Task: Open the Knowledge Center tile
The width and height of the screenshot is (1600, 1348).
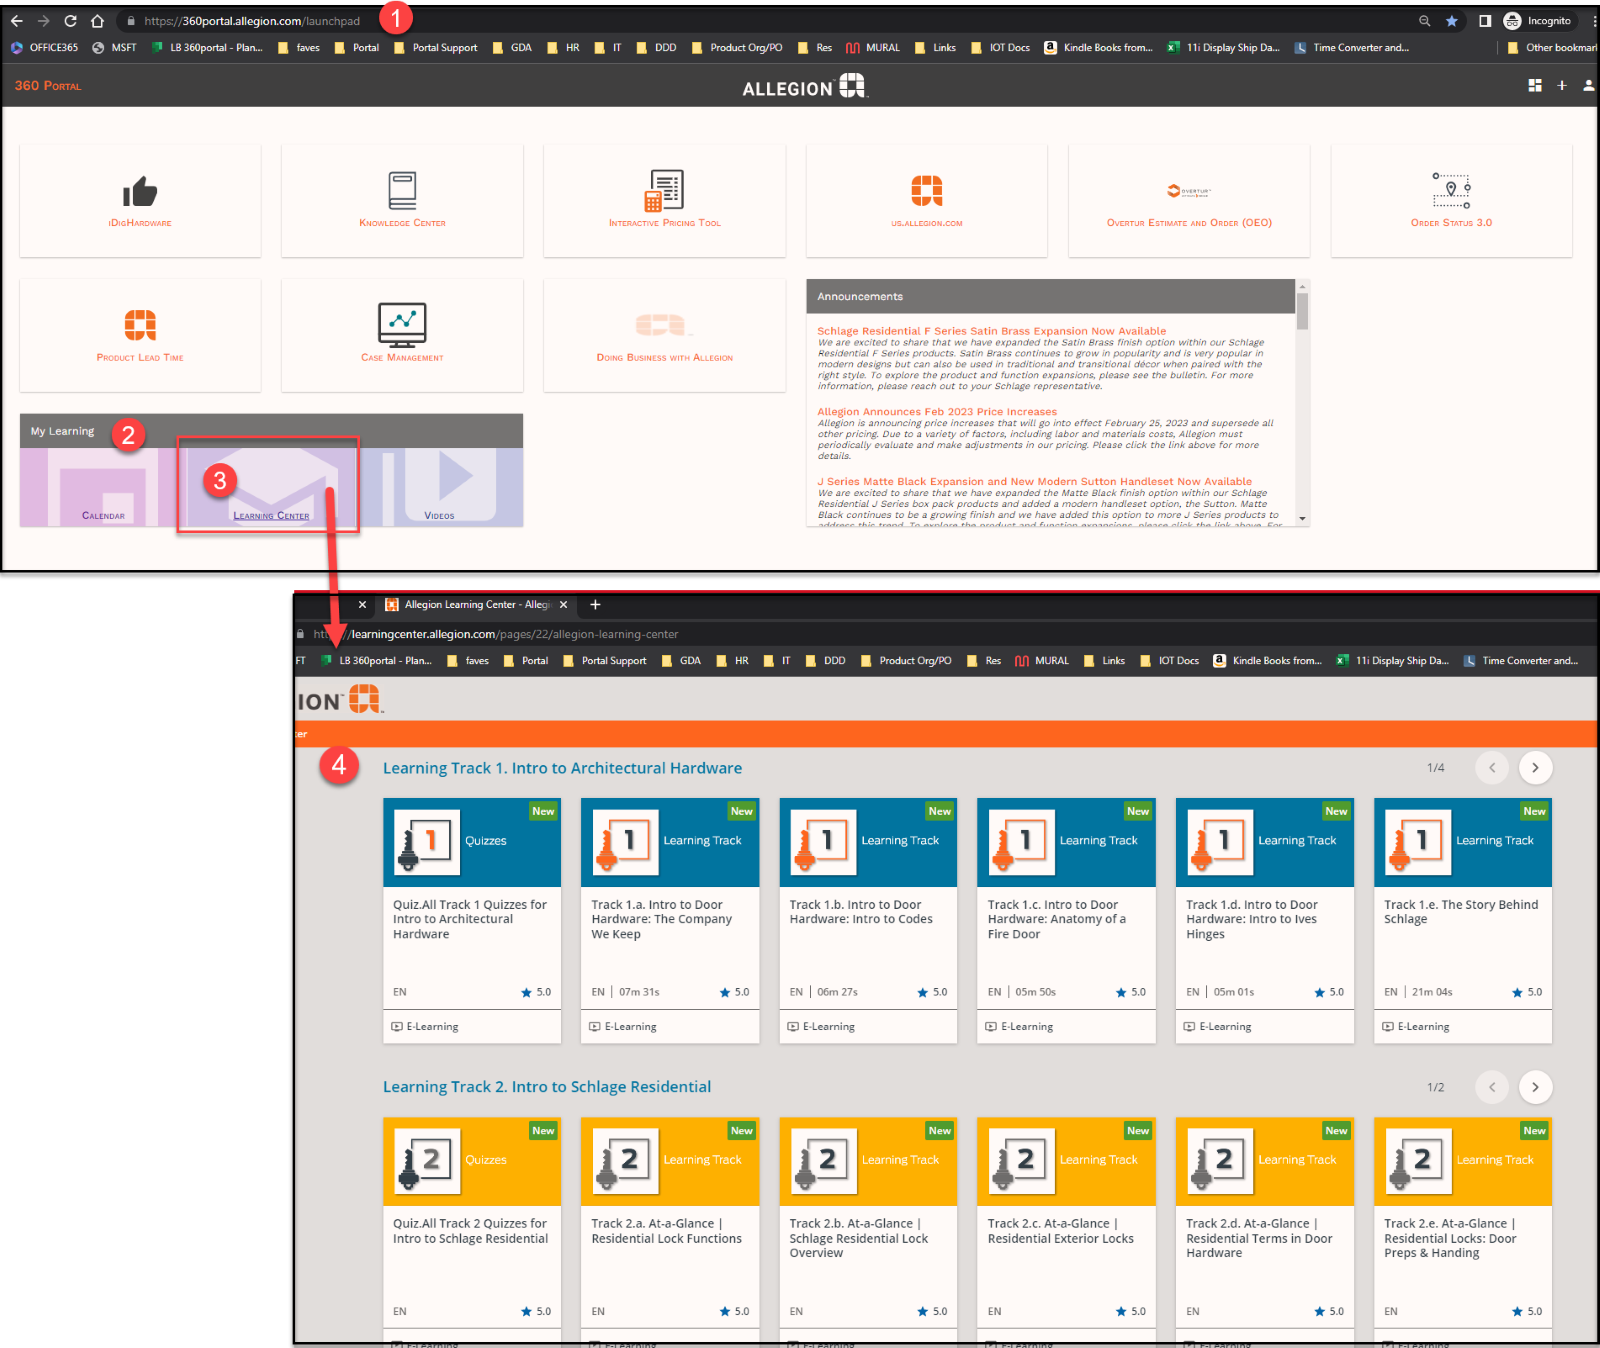Action: click(402, 201)
